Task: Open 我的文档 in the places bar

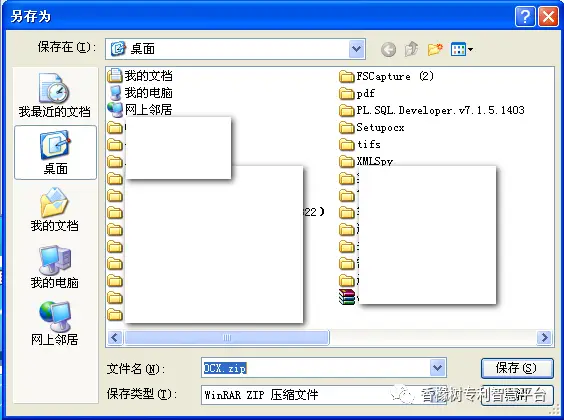Action: [x=55, y=210]
